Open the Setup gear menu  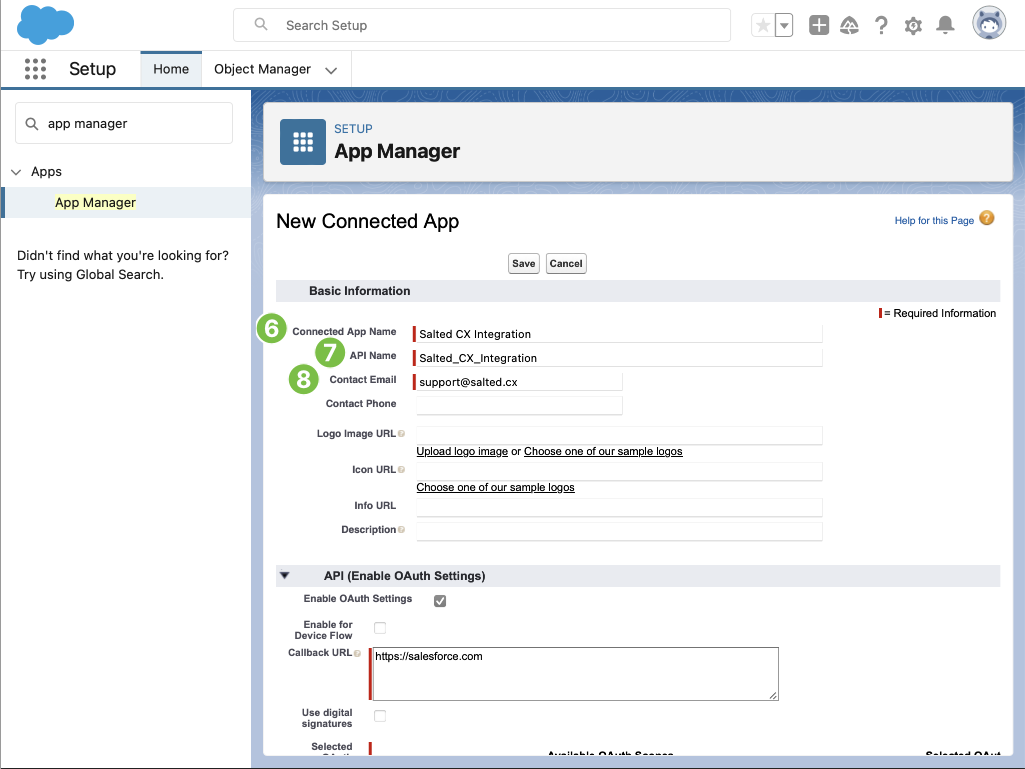[x=913, y=26]
